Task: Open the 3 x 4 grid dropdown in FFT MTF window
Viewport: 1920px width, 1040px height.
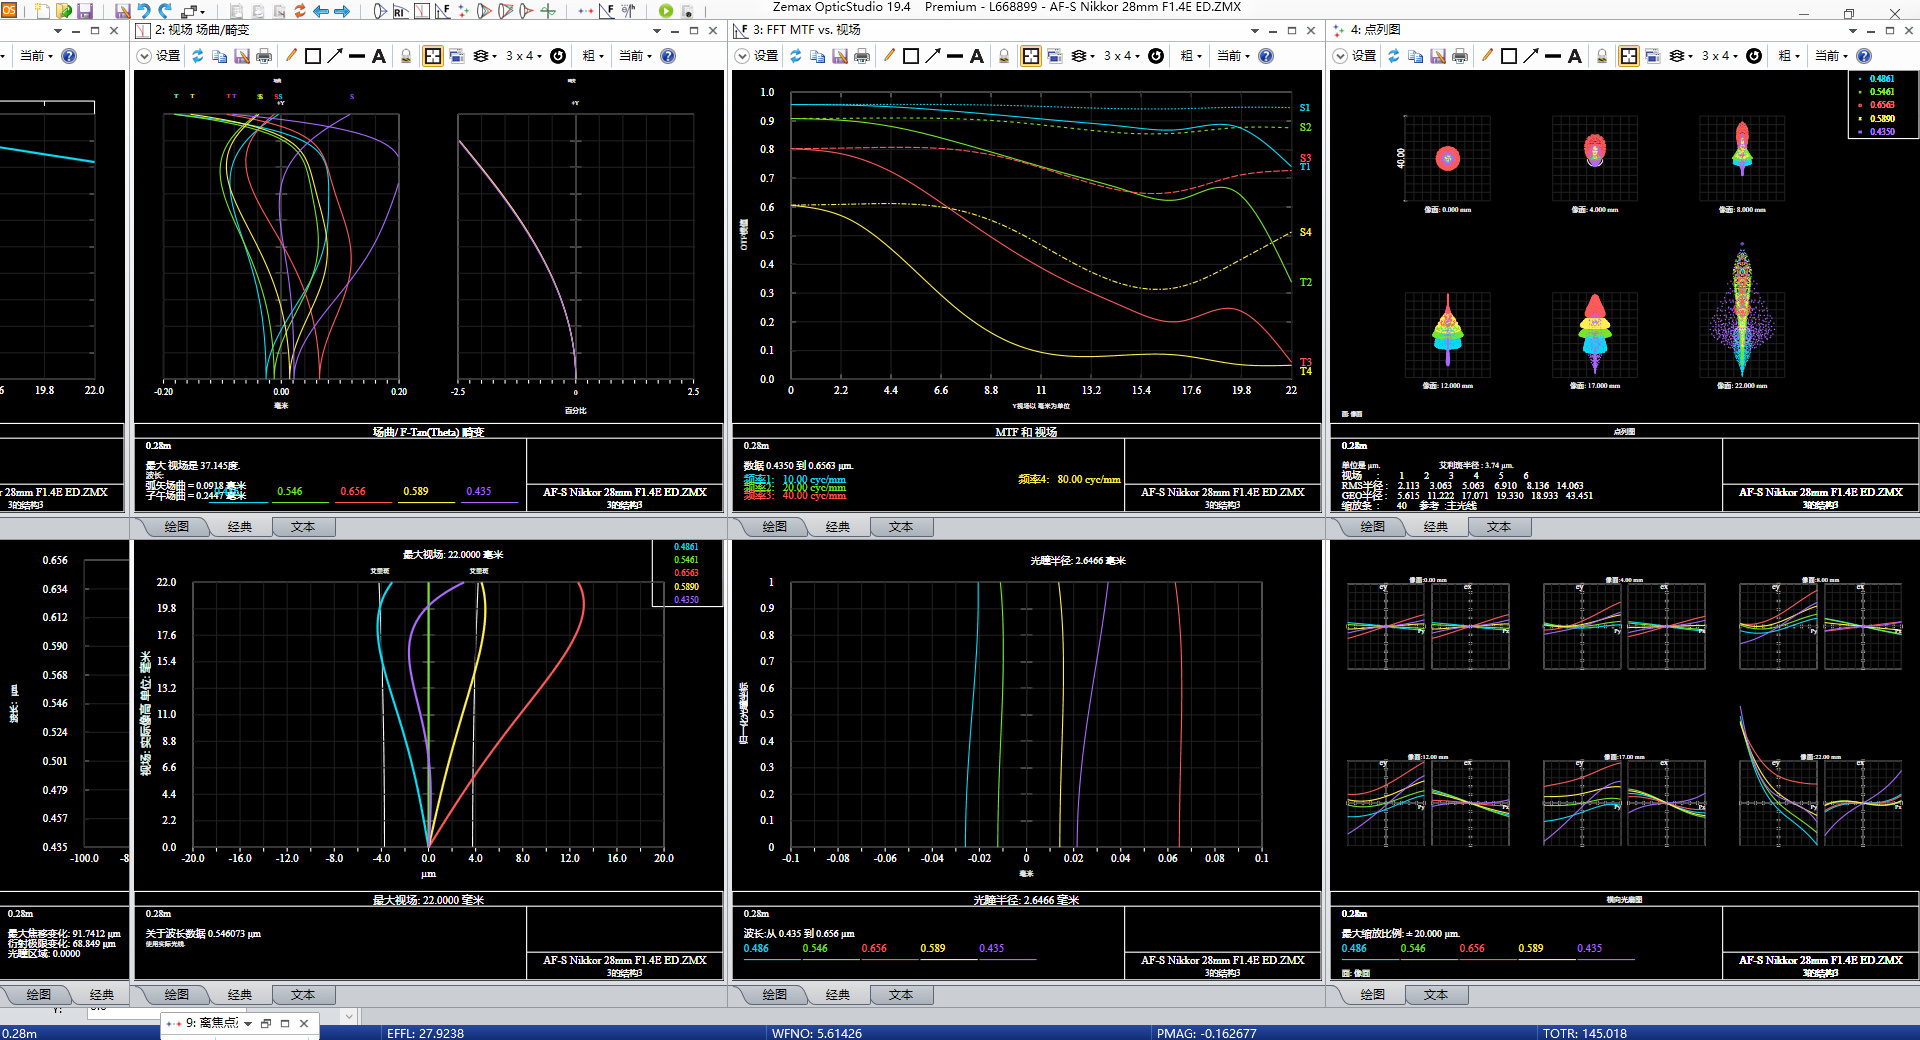Action: (x=1121, y=56)
